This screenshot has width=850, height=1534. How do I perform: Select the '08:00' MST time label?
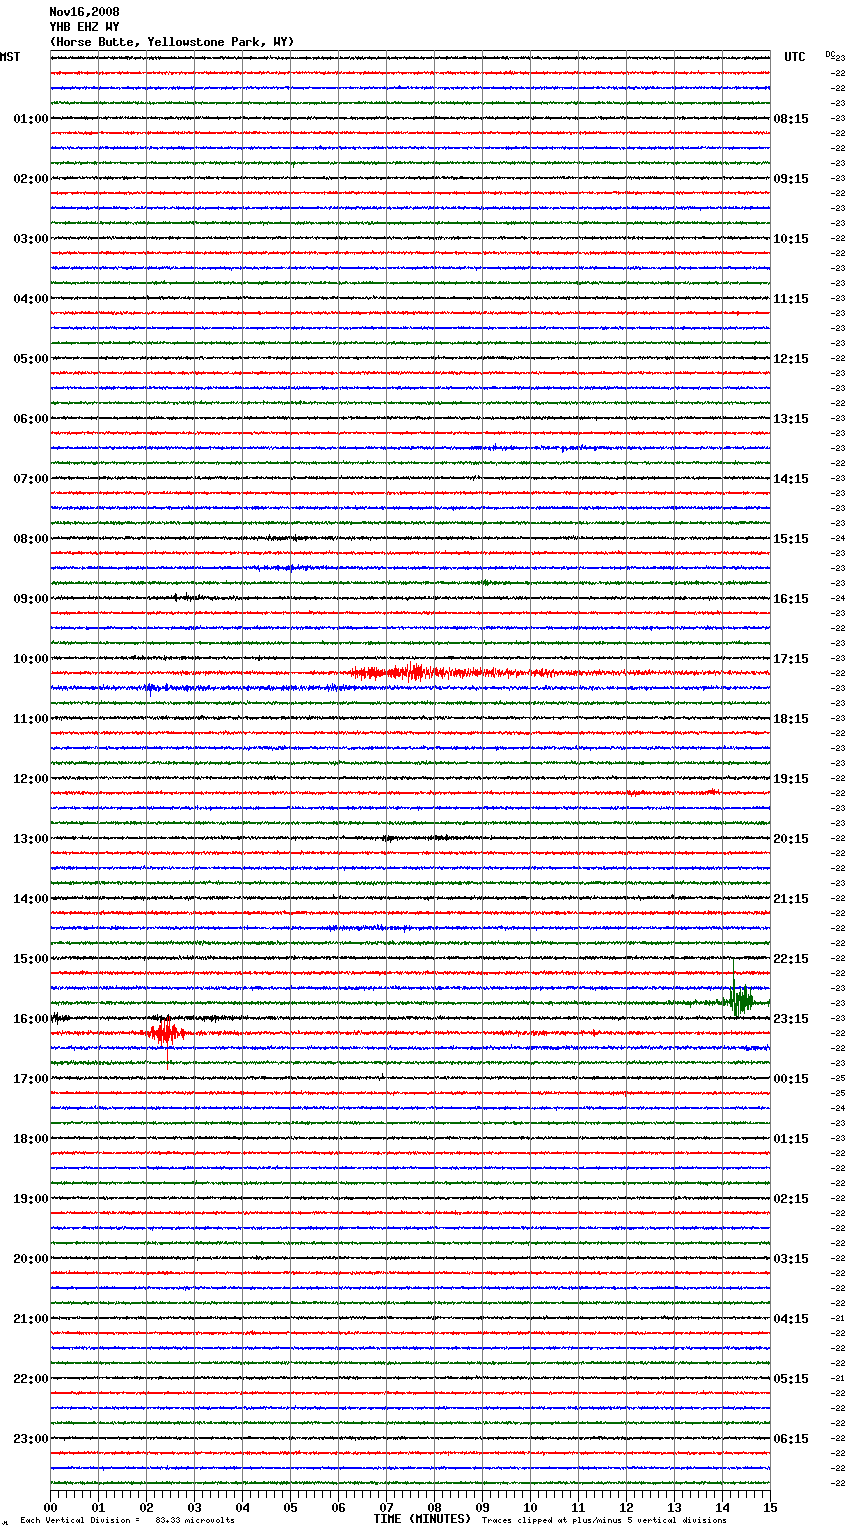(x=31, y=539)
